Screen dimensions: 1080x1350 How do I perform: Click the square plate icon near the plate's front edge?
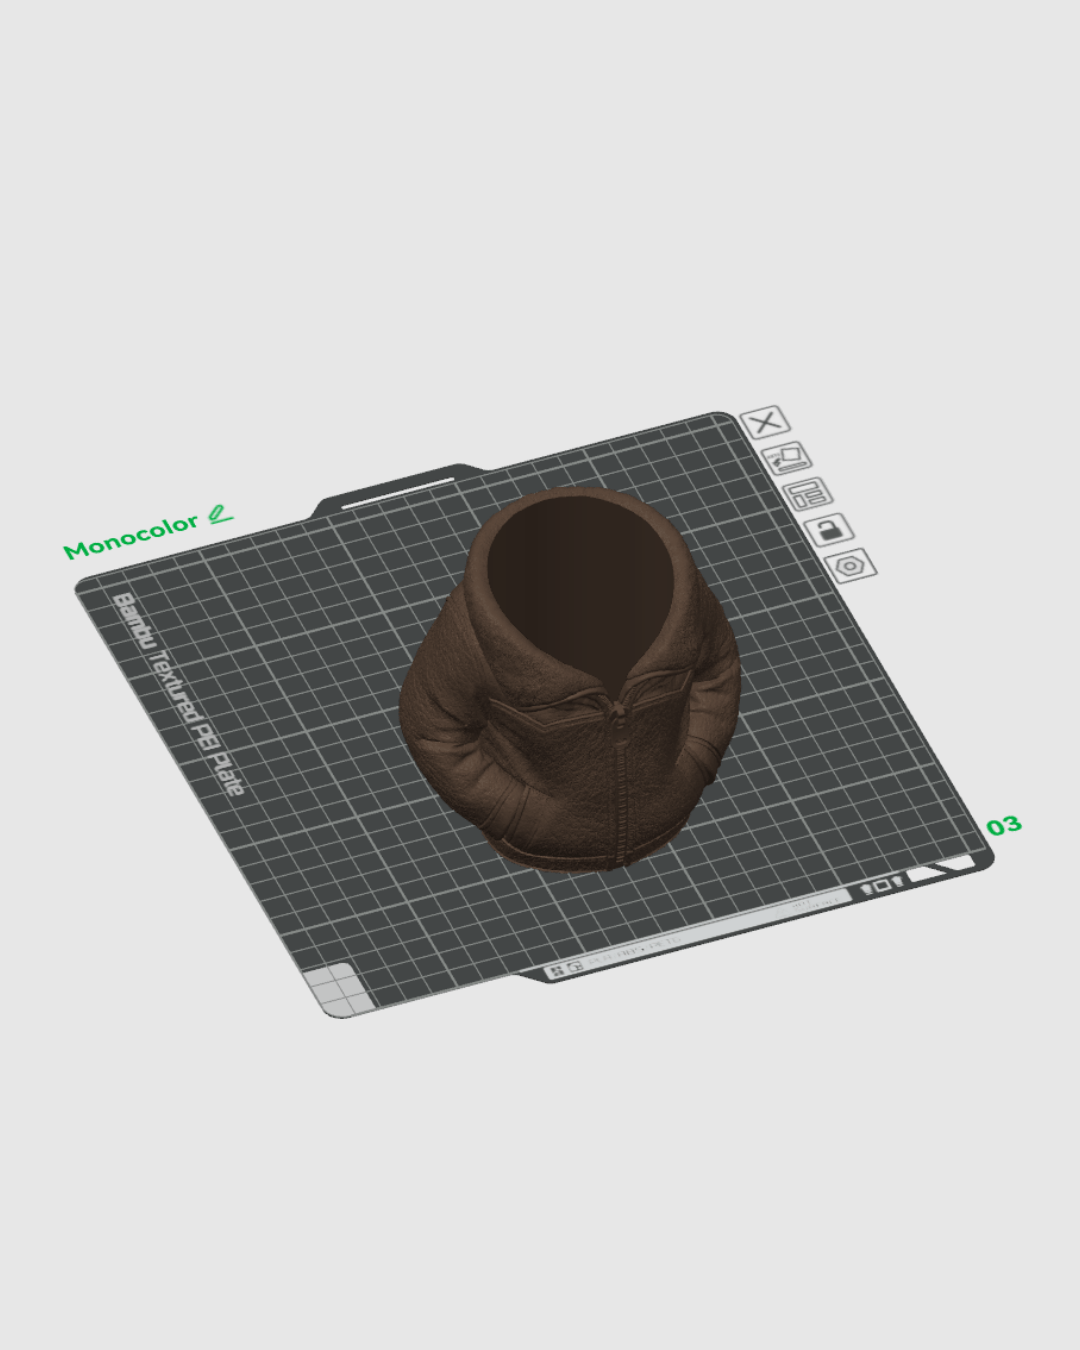tap(884, 886)
